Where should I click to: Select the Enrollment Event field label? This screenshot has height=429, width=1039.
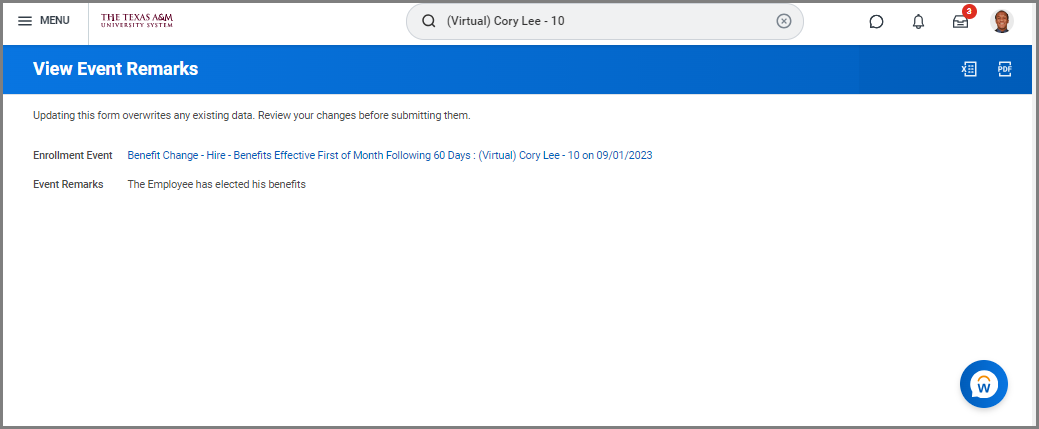tap(72, 155)
